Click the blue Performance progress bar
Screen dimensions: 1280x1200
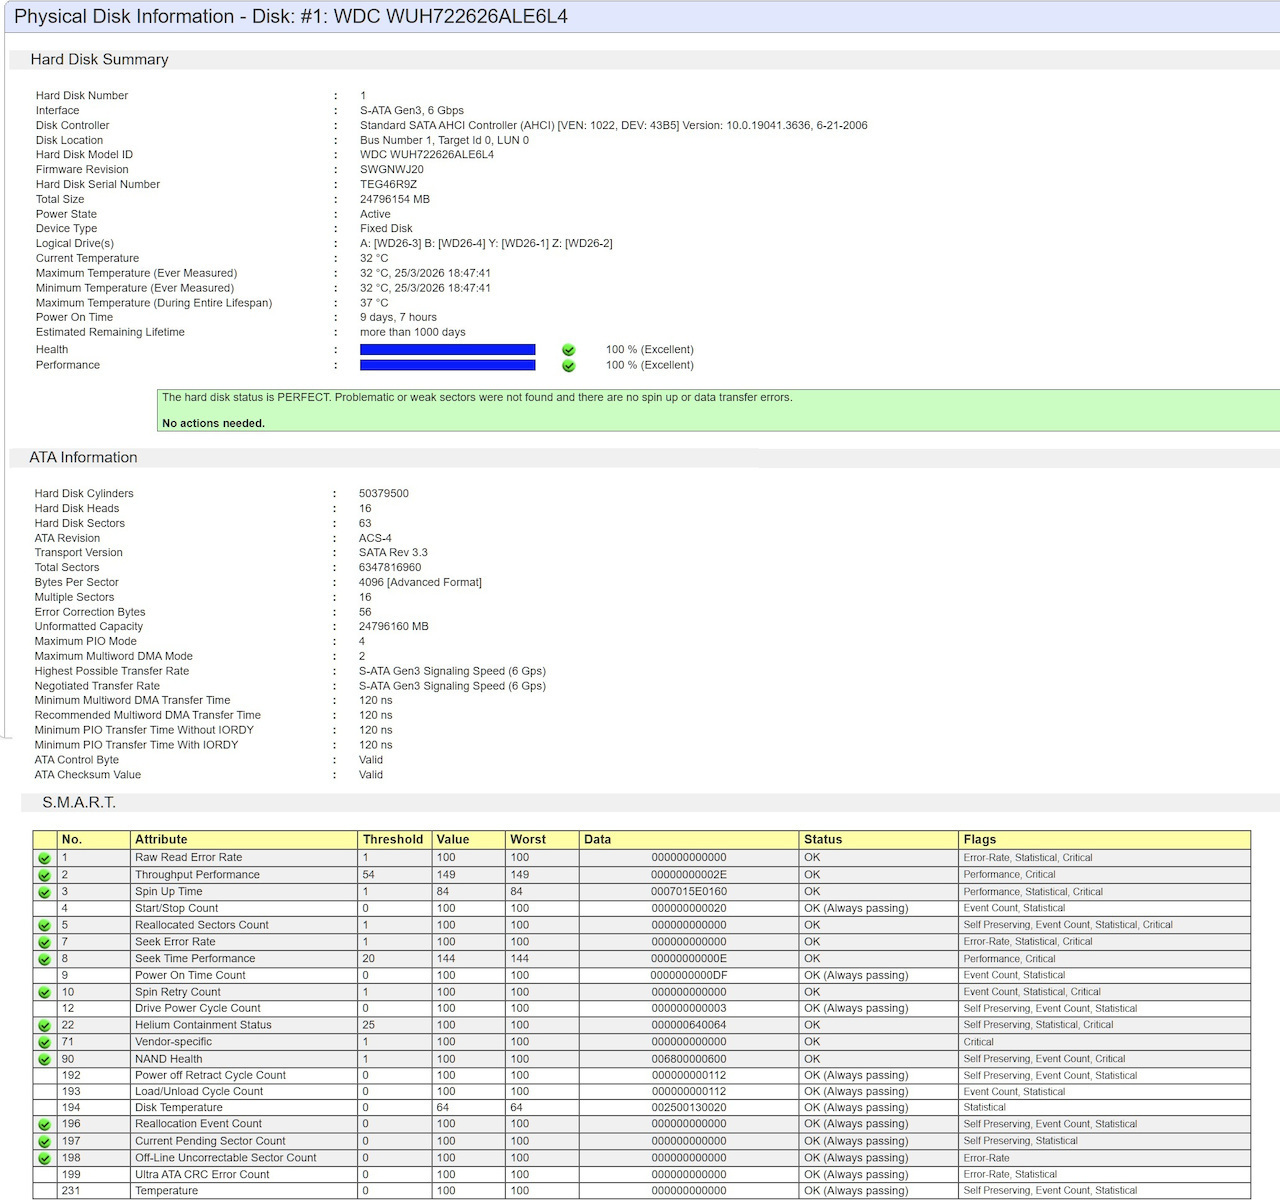click(447, 365)
